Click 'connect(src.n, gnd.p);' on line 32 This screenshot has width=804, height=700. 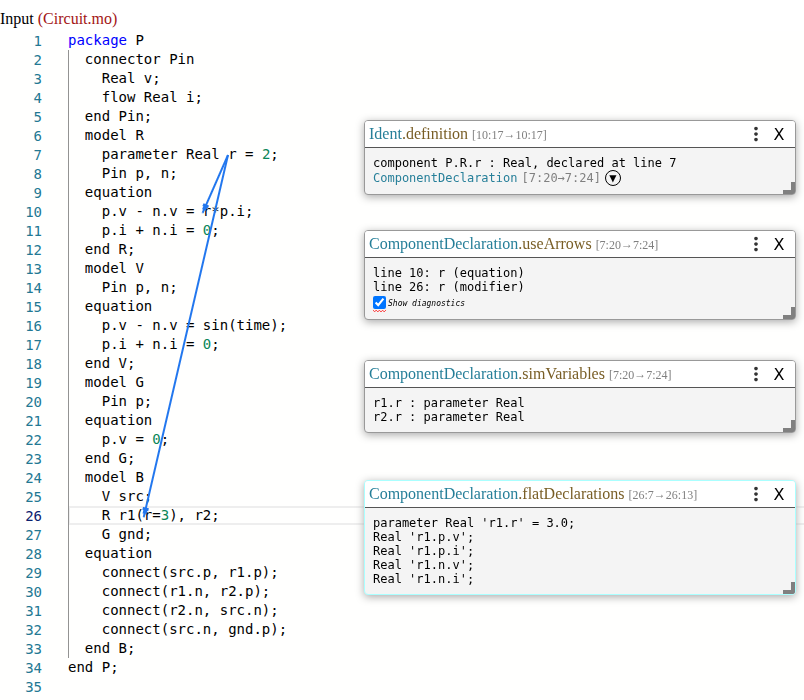[x=194, y=629]
